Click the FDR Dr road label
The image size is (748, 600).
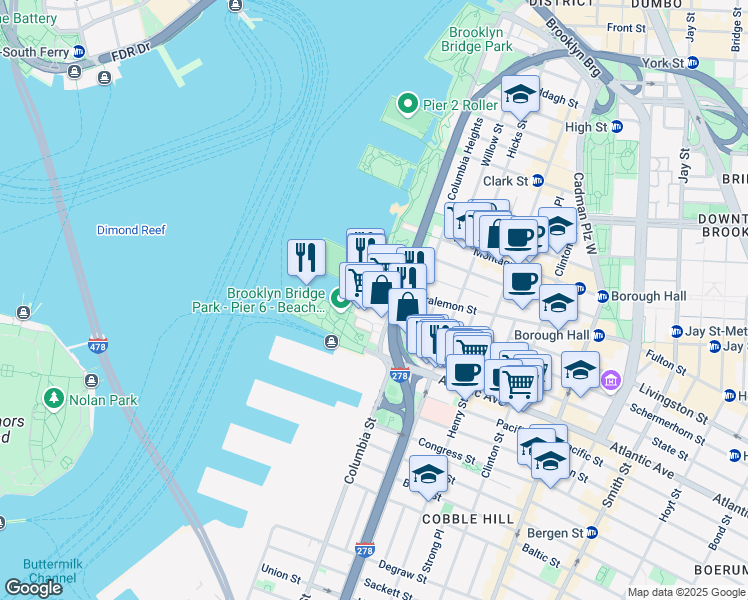point(131,52)
